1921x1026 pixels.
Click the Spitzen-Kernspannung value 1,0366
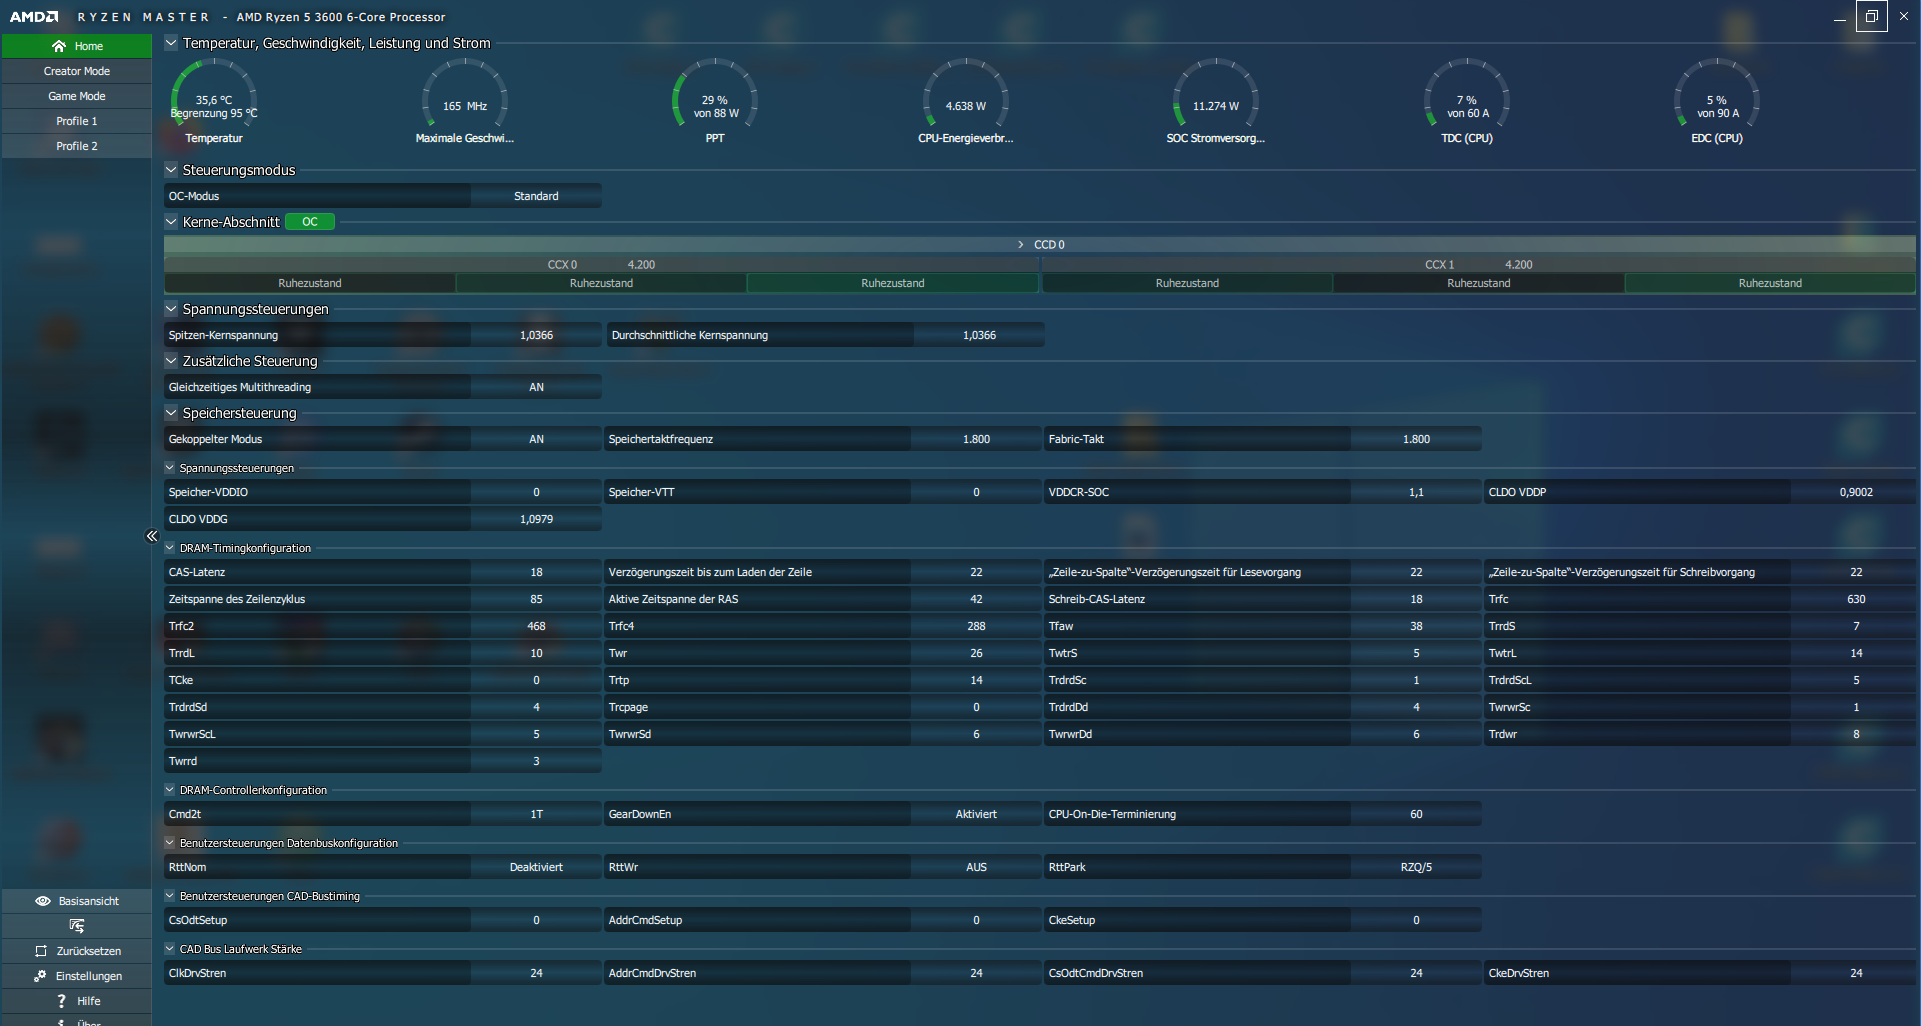click(x=536, y=335)
